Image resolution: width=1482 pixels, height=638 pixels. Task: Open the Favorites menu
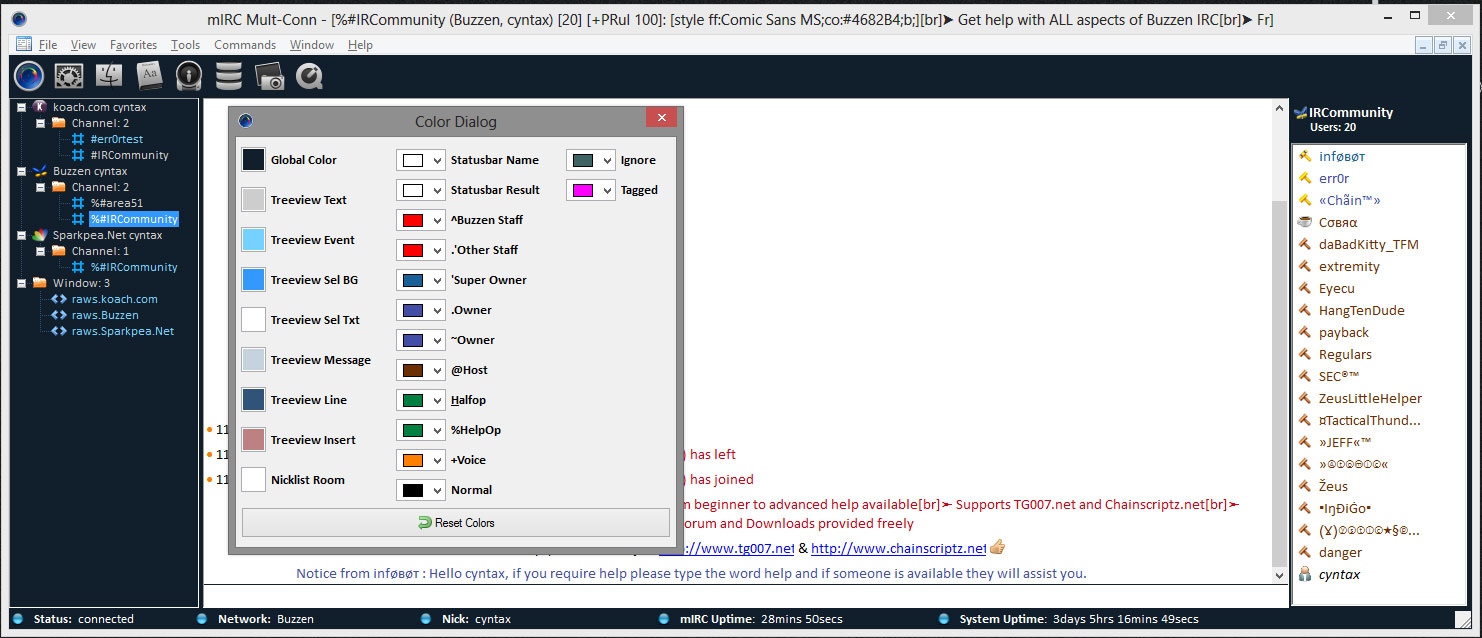pos(134,45)
